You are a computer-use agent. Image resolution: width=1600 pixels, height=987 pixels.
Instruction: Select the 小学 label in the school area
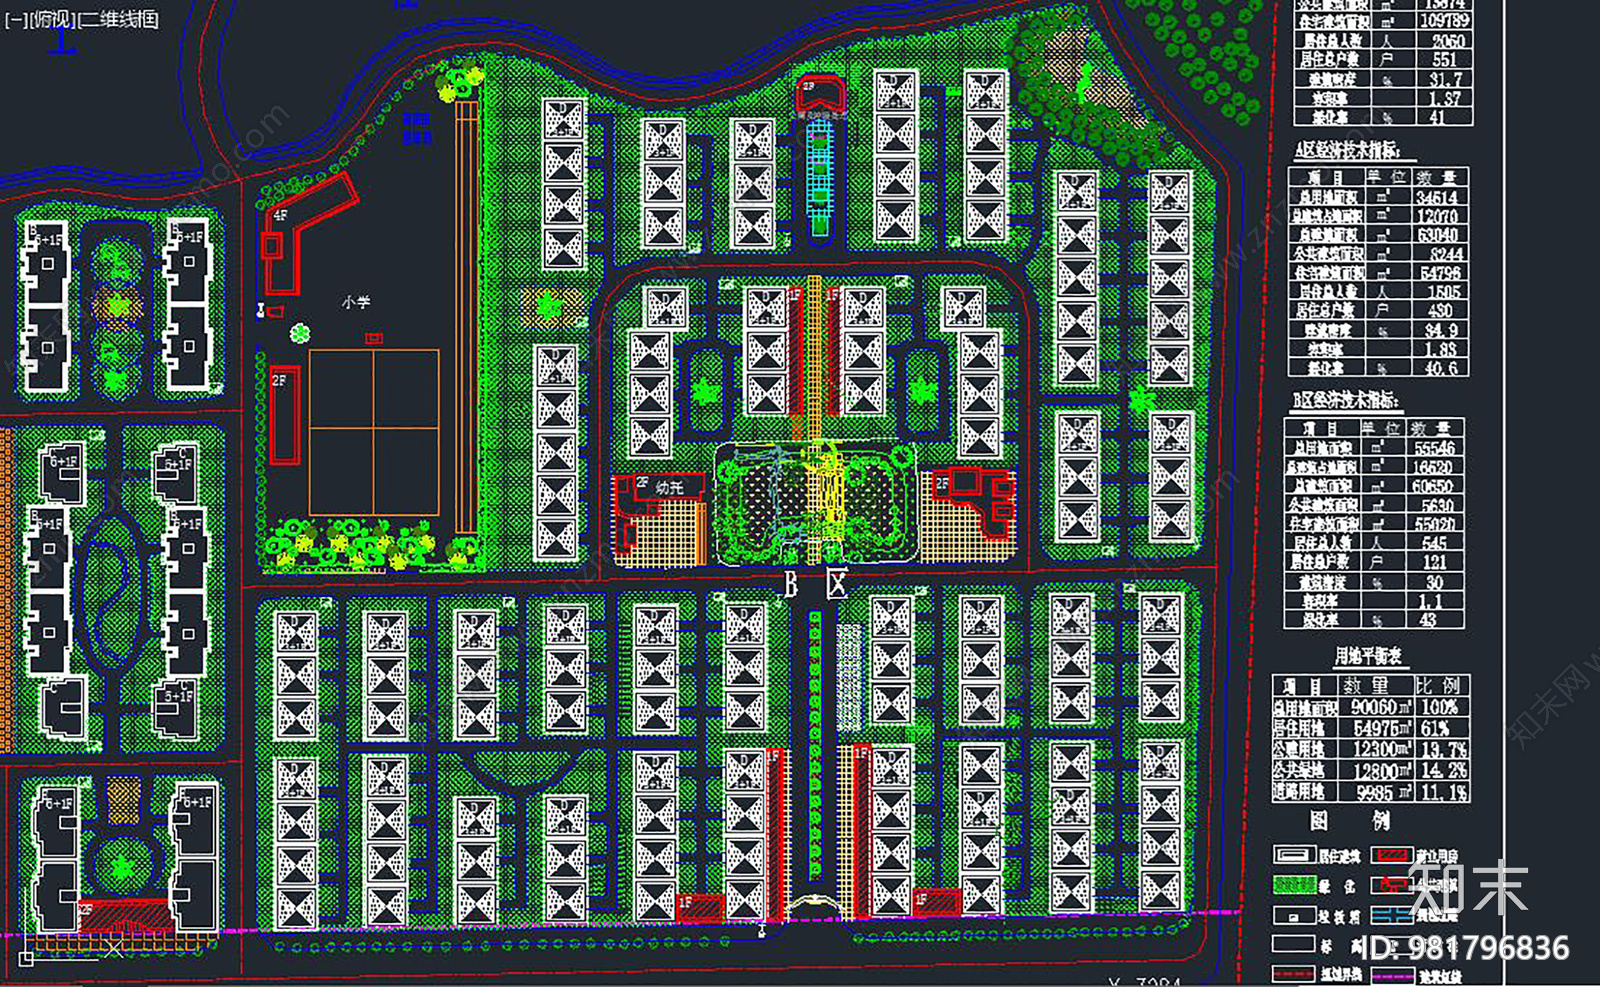(355, 302)
